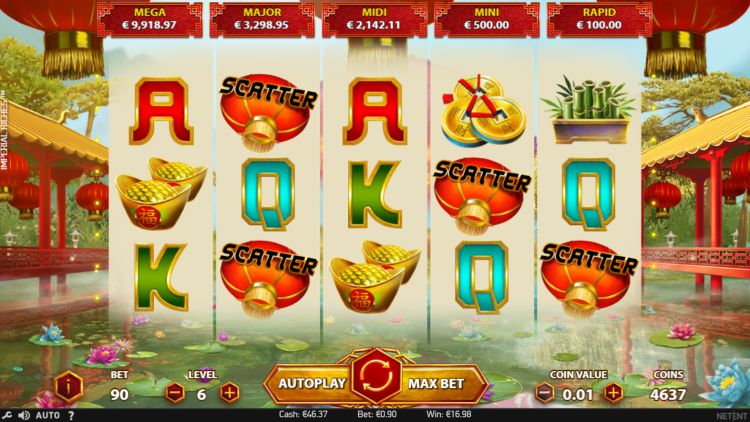750x422 pixels.
Task: Spin the reels with the red hexagon button
Action: click(376, 376)
